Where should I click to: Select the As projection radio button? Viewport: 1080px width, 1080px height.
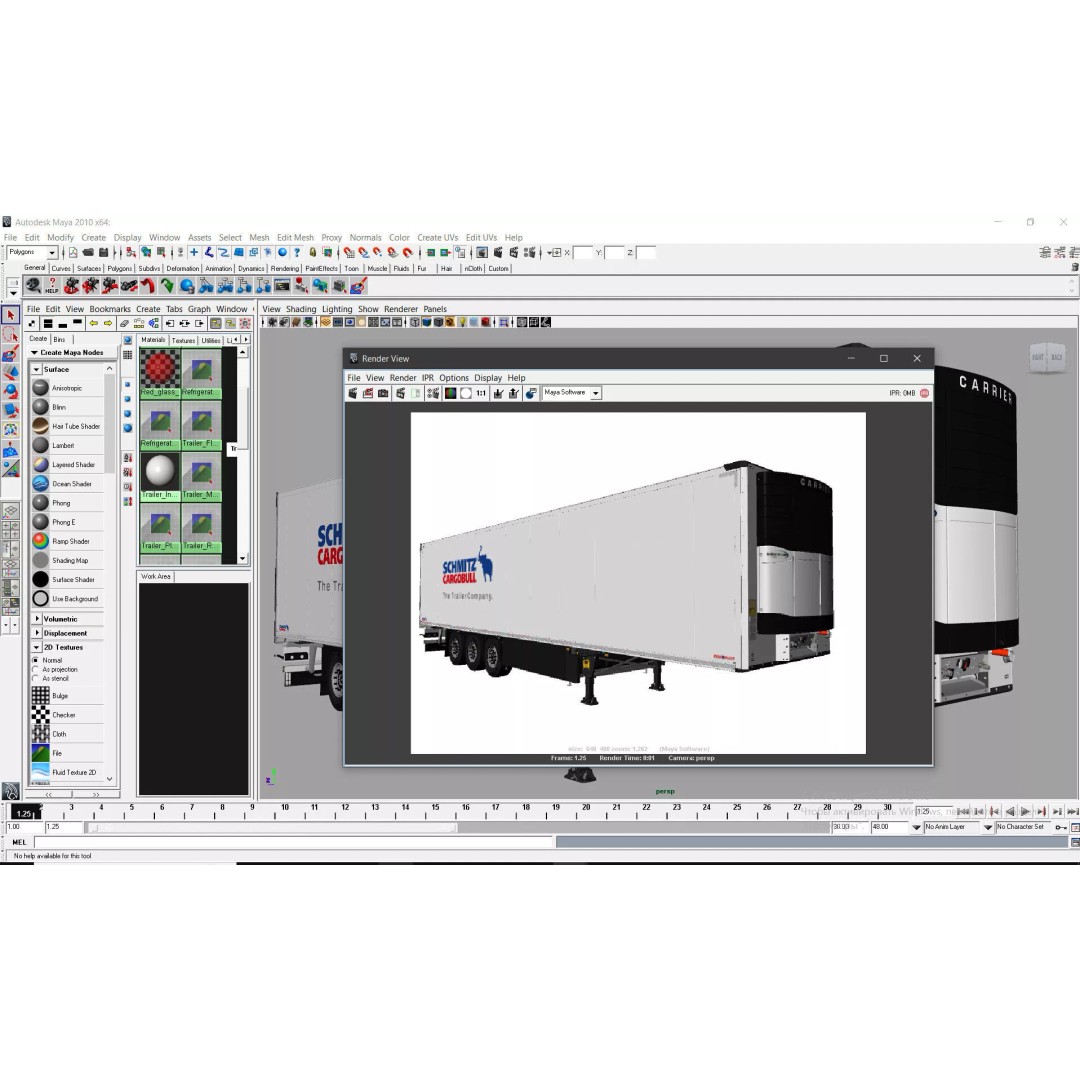(36, 669)
